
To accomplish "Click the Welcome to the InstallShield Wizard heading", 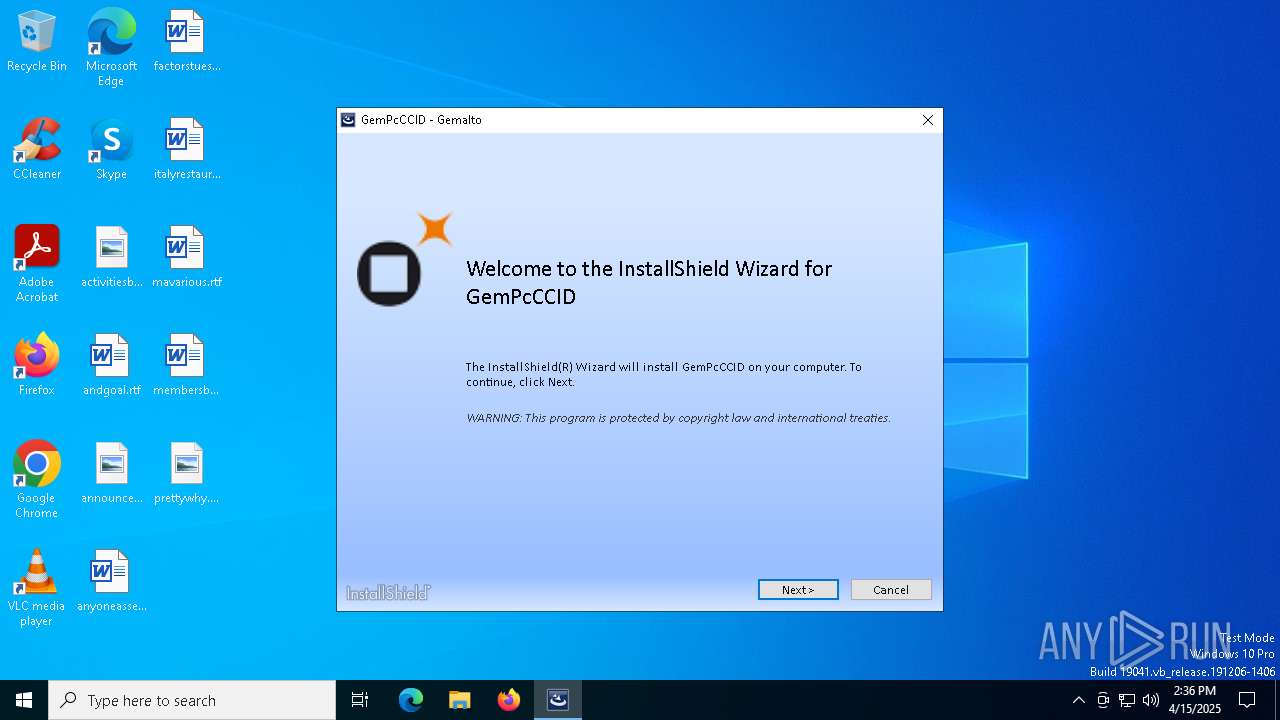I will pyautogui.click(x=649, y=282).
